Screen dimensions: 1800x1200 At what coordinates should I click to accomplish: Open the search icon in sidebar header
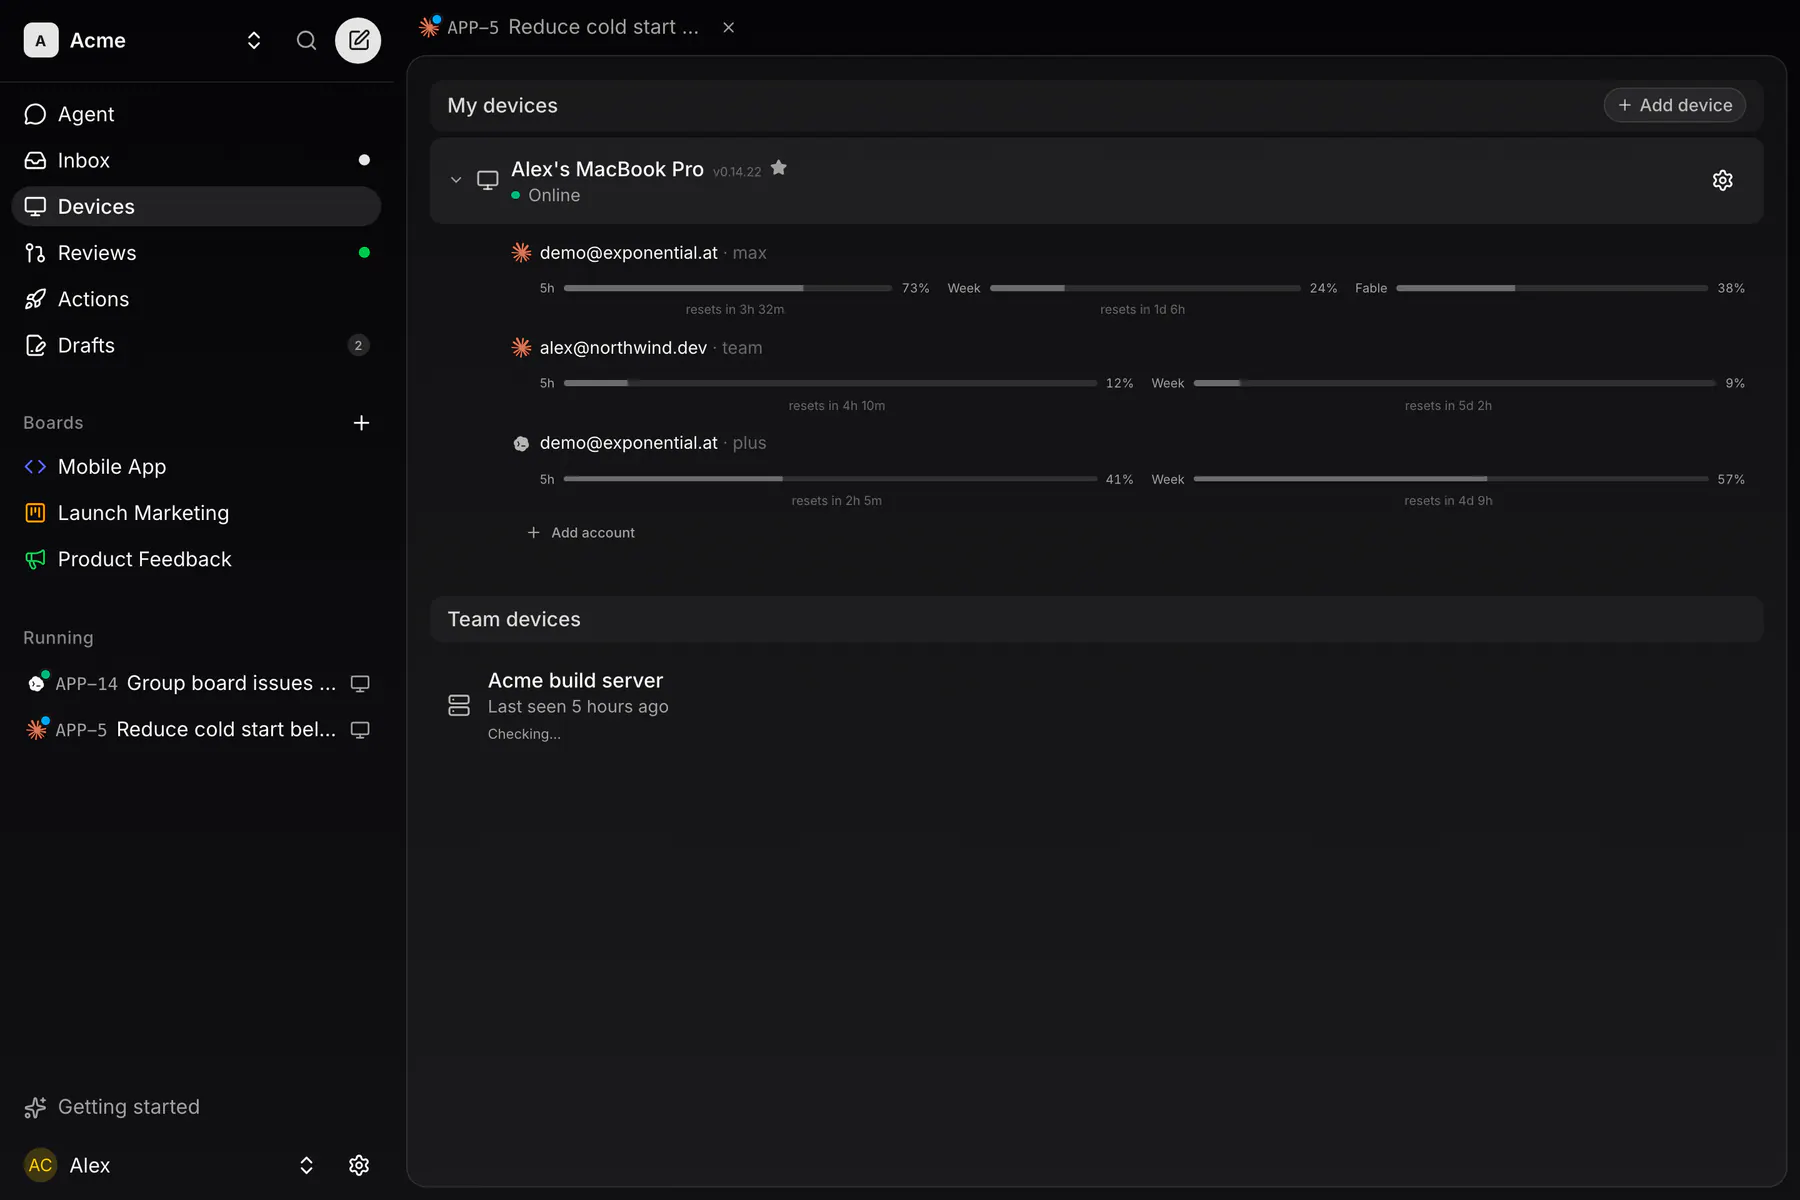point(306,40)
